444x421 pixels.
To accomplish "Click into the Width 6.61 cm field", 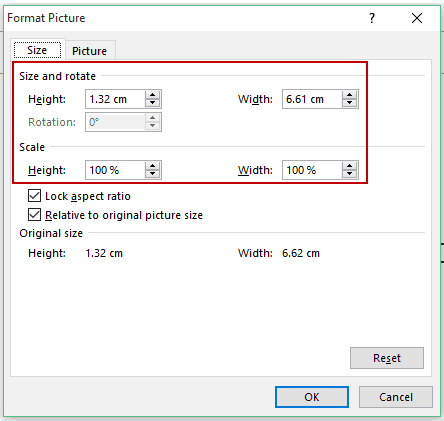I will tap(312, 99).
